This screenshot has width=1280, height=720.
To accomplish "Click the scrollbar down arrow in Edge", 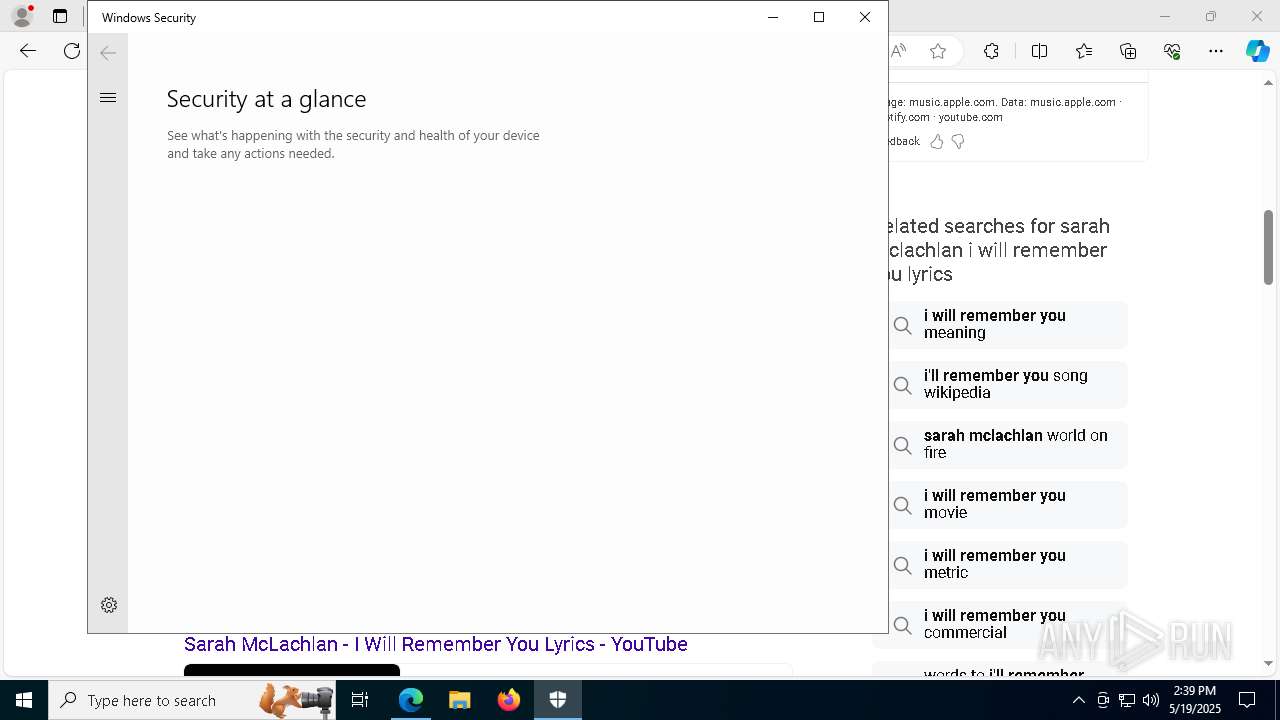I will pos(1268,664).
